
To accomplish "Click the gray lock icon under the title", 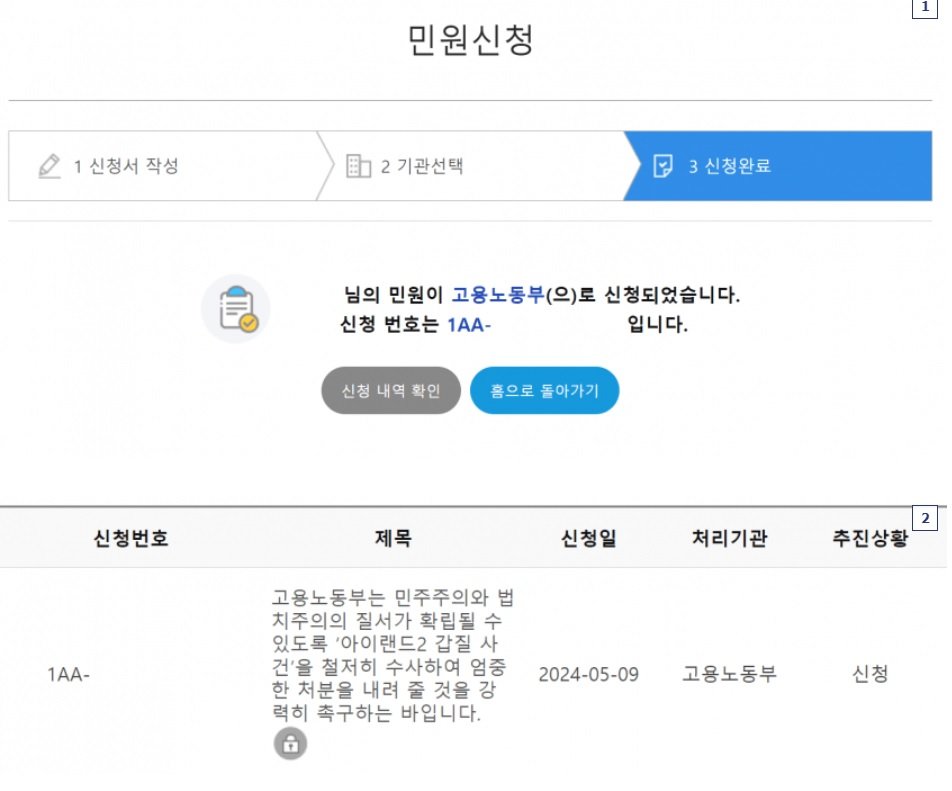I will 290,743.
